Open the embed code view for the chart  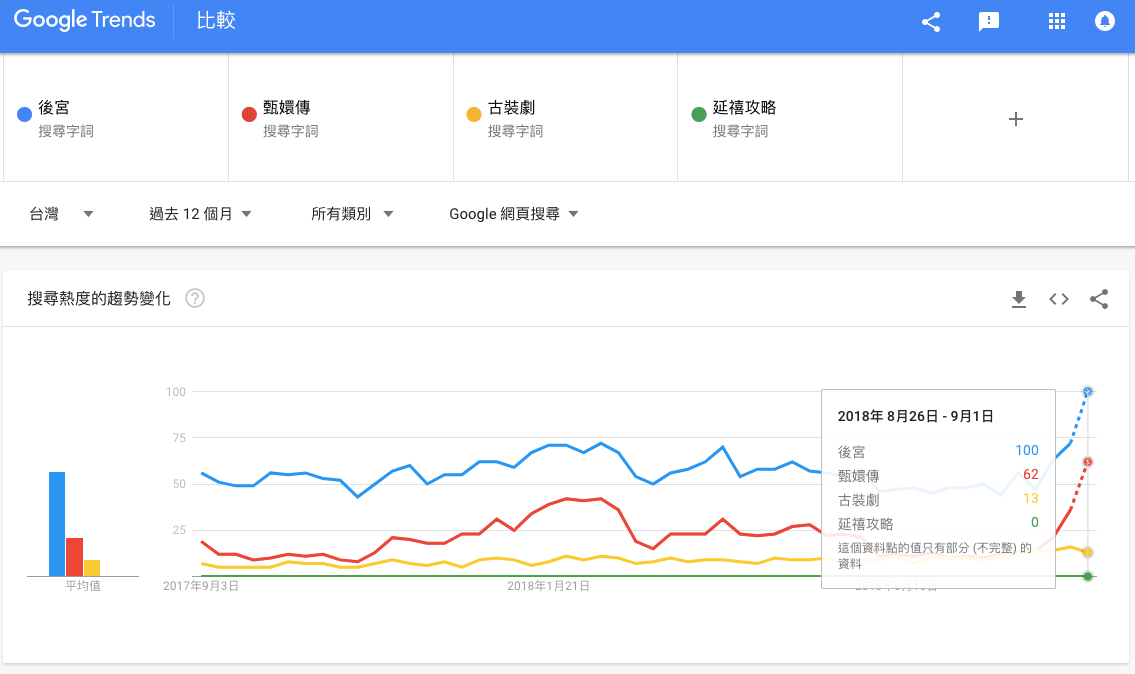pos(1058,298)
